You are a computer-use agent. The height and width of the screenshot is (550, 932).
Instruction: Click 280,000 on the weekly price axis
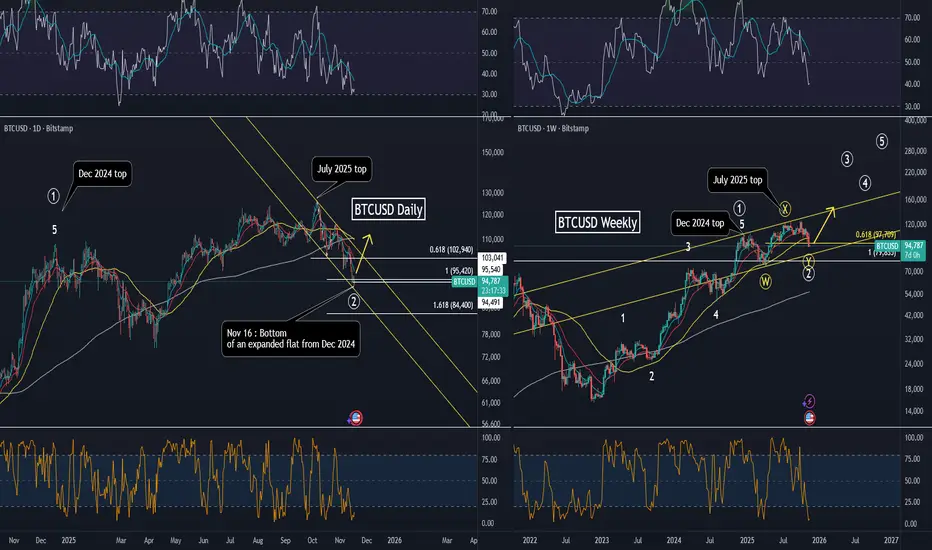915,151
